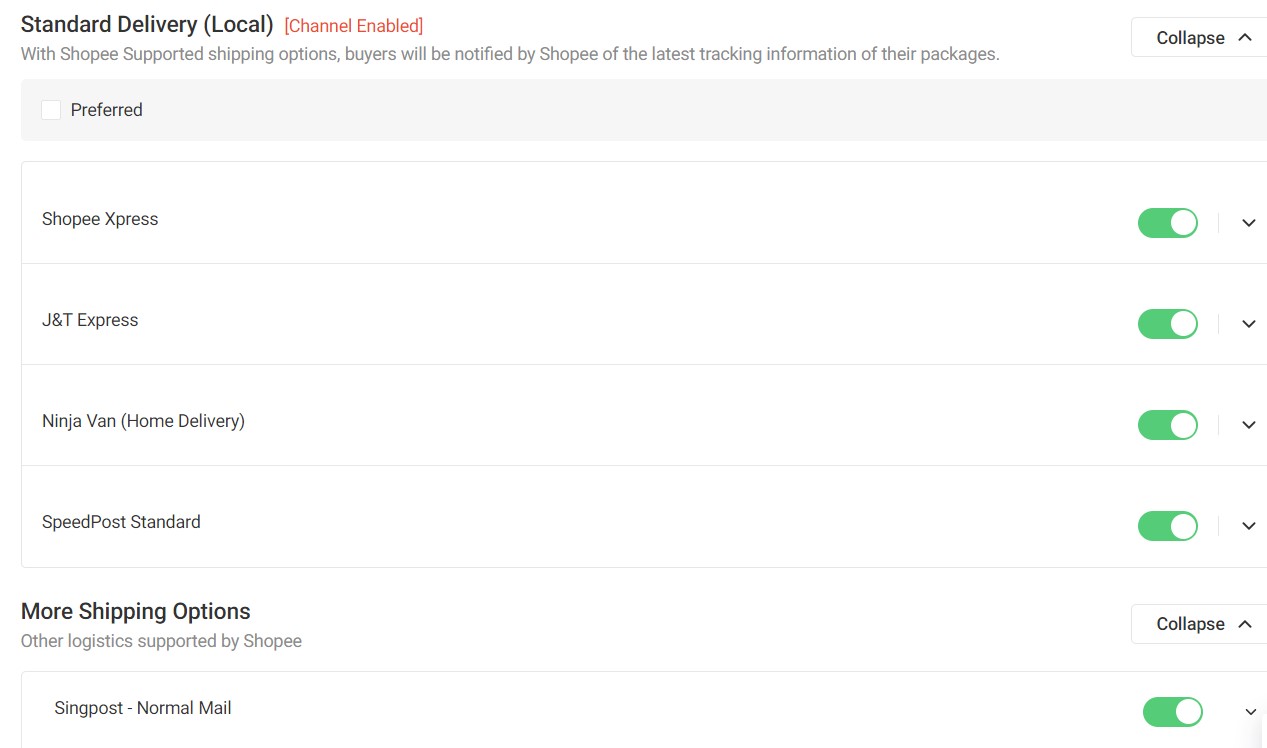Tick the Preferred checkbox

point(51,110)
